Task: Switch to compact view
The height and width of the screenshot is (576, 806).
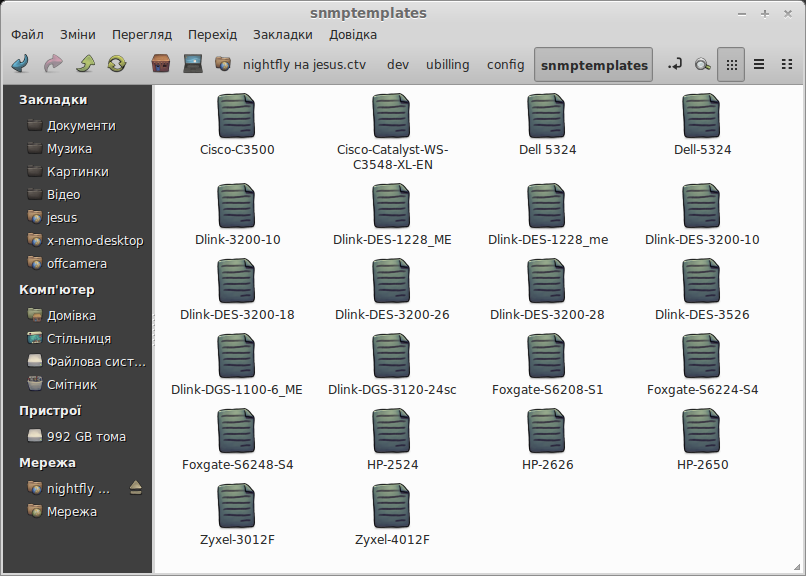Action: click(x=786, y=65)
